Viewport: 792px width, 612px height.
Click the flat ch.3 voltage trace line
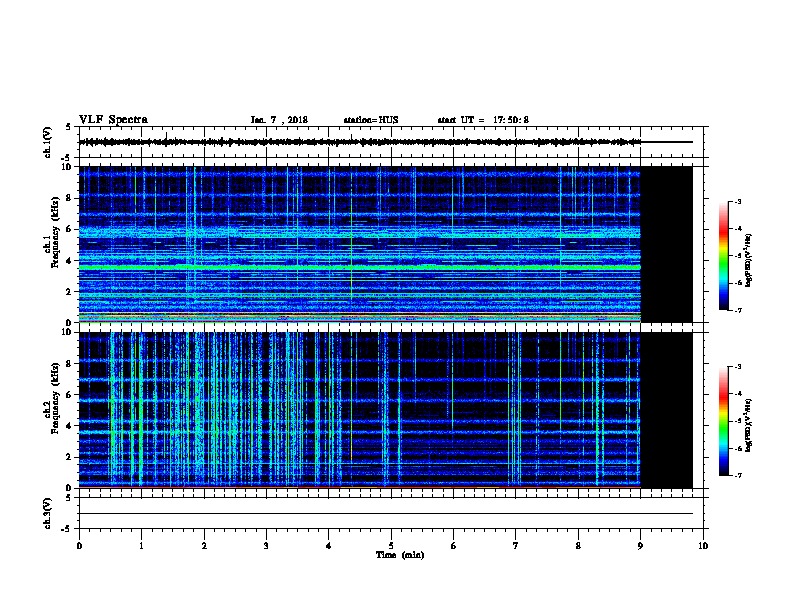pos(385,514)
